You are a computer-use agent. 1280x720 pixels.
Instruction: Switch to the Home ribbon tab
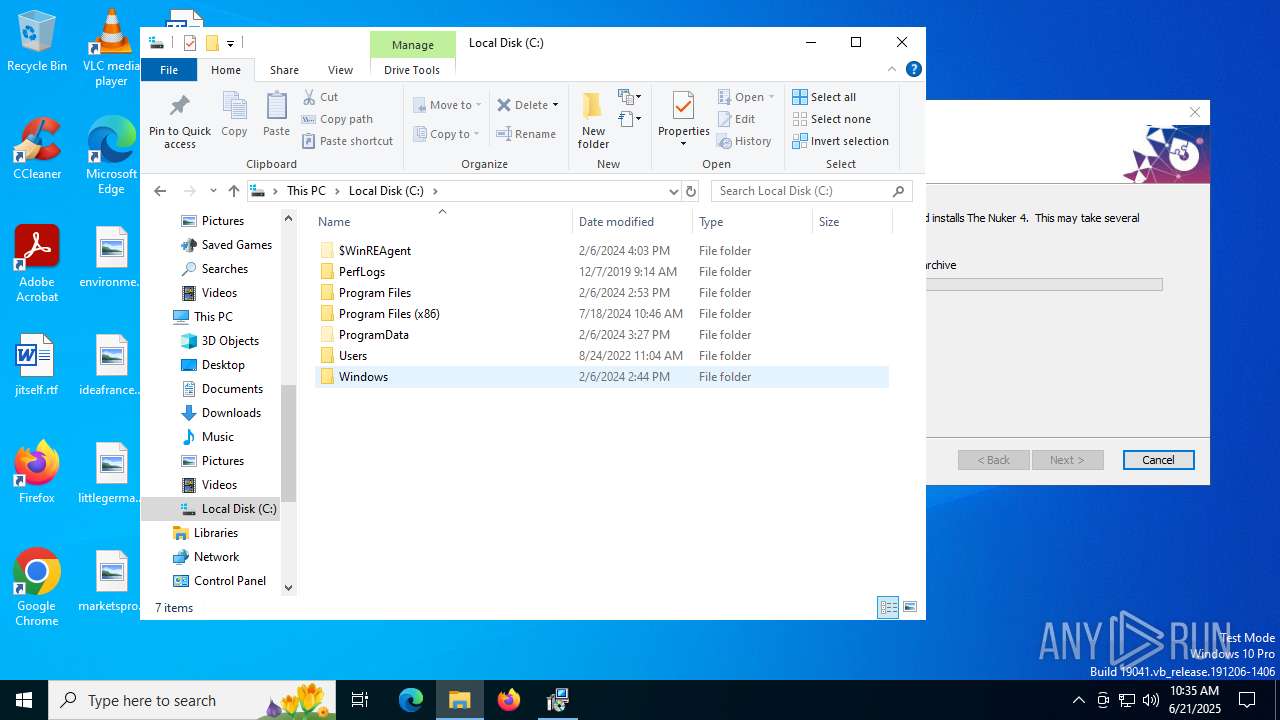[x=226, y=70]
